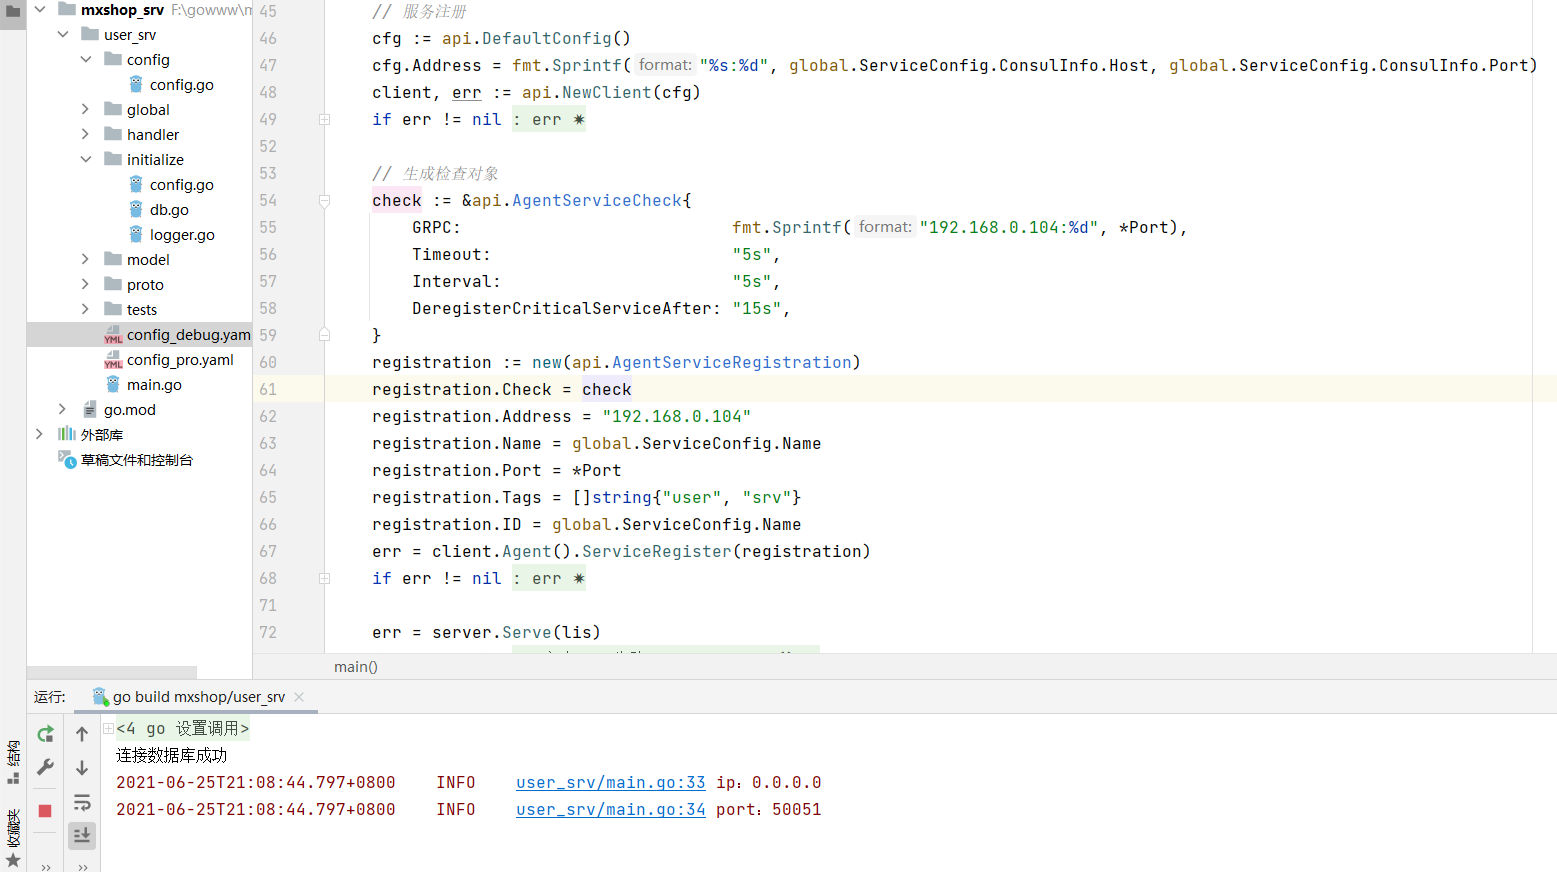
Task: Expand folded go 设置调用 console block
Action: point(108,728)
